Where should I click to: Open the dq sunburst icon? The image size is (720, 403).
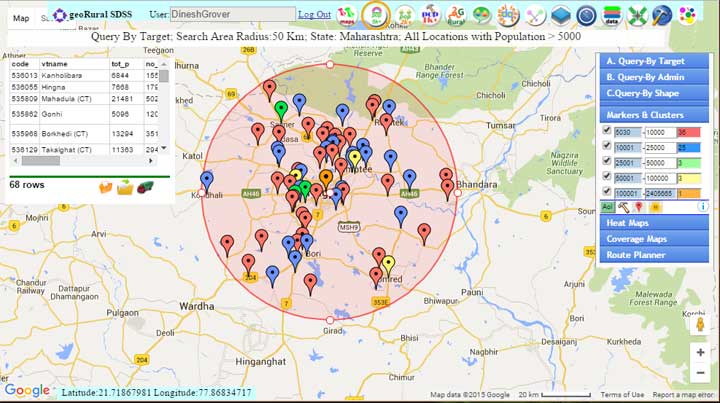coord(508,16)
